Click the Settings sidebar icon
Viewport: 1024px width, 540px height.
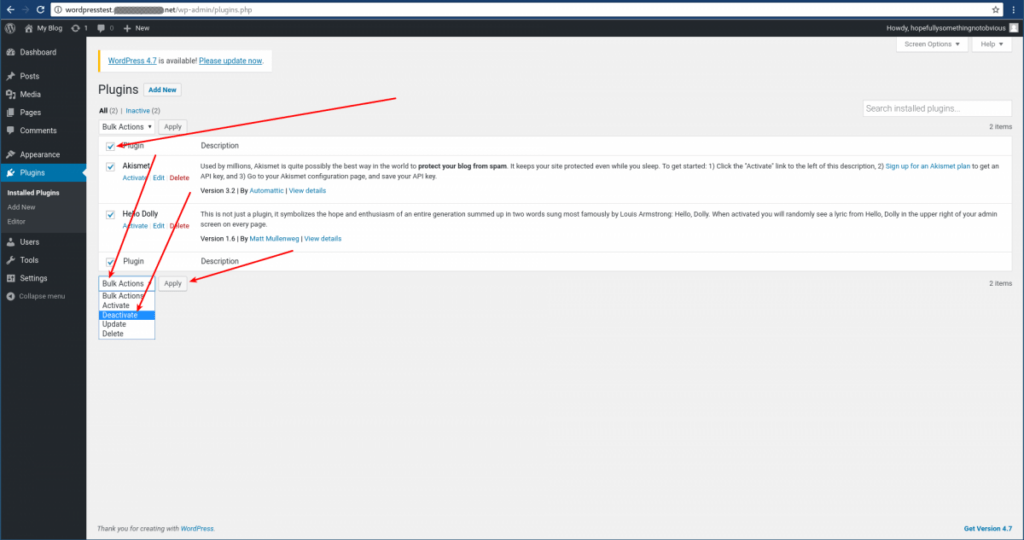[10, 278]
